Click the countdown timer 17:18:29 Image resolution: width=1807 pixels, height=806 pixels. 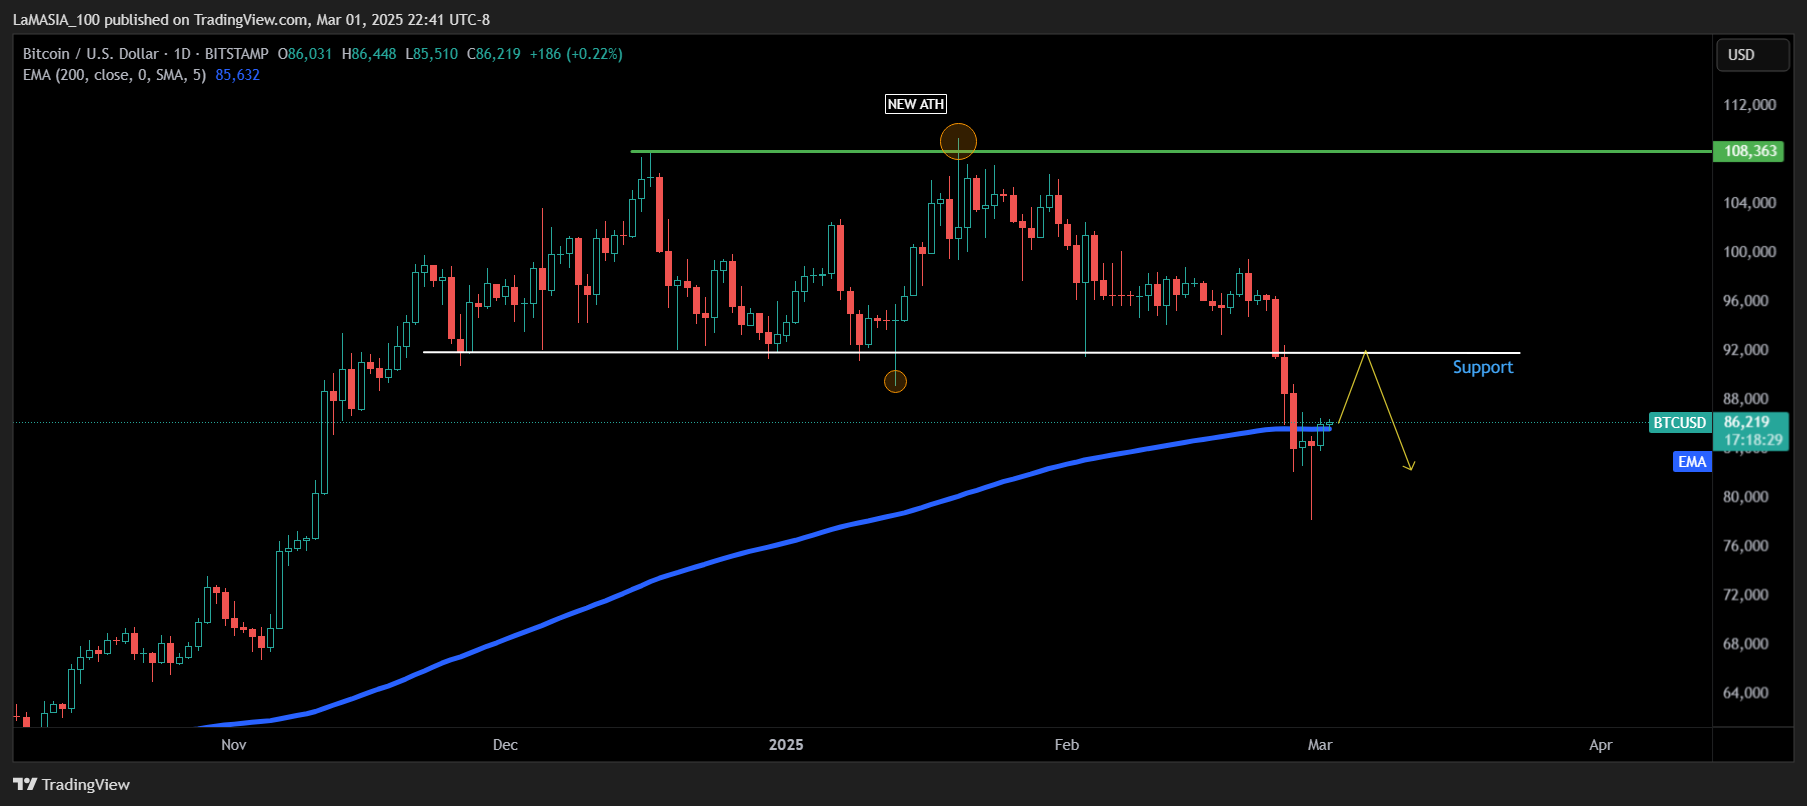[x=1753, y=440]
